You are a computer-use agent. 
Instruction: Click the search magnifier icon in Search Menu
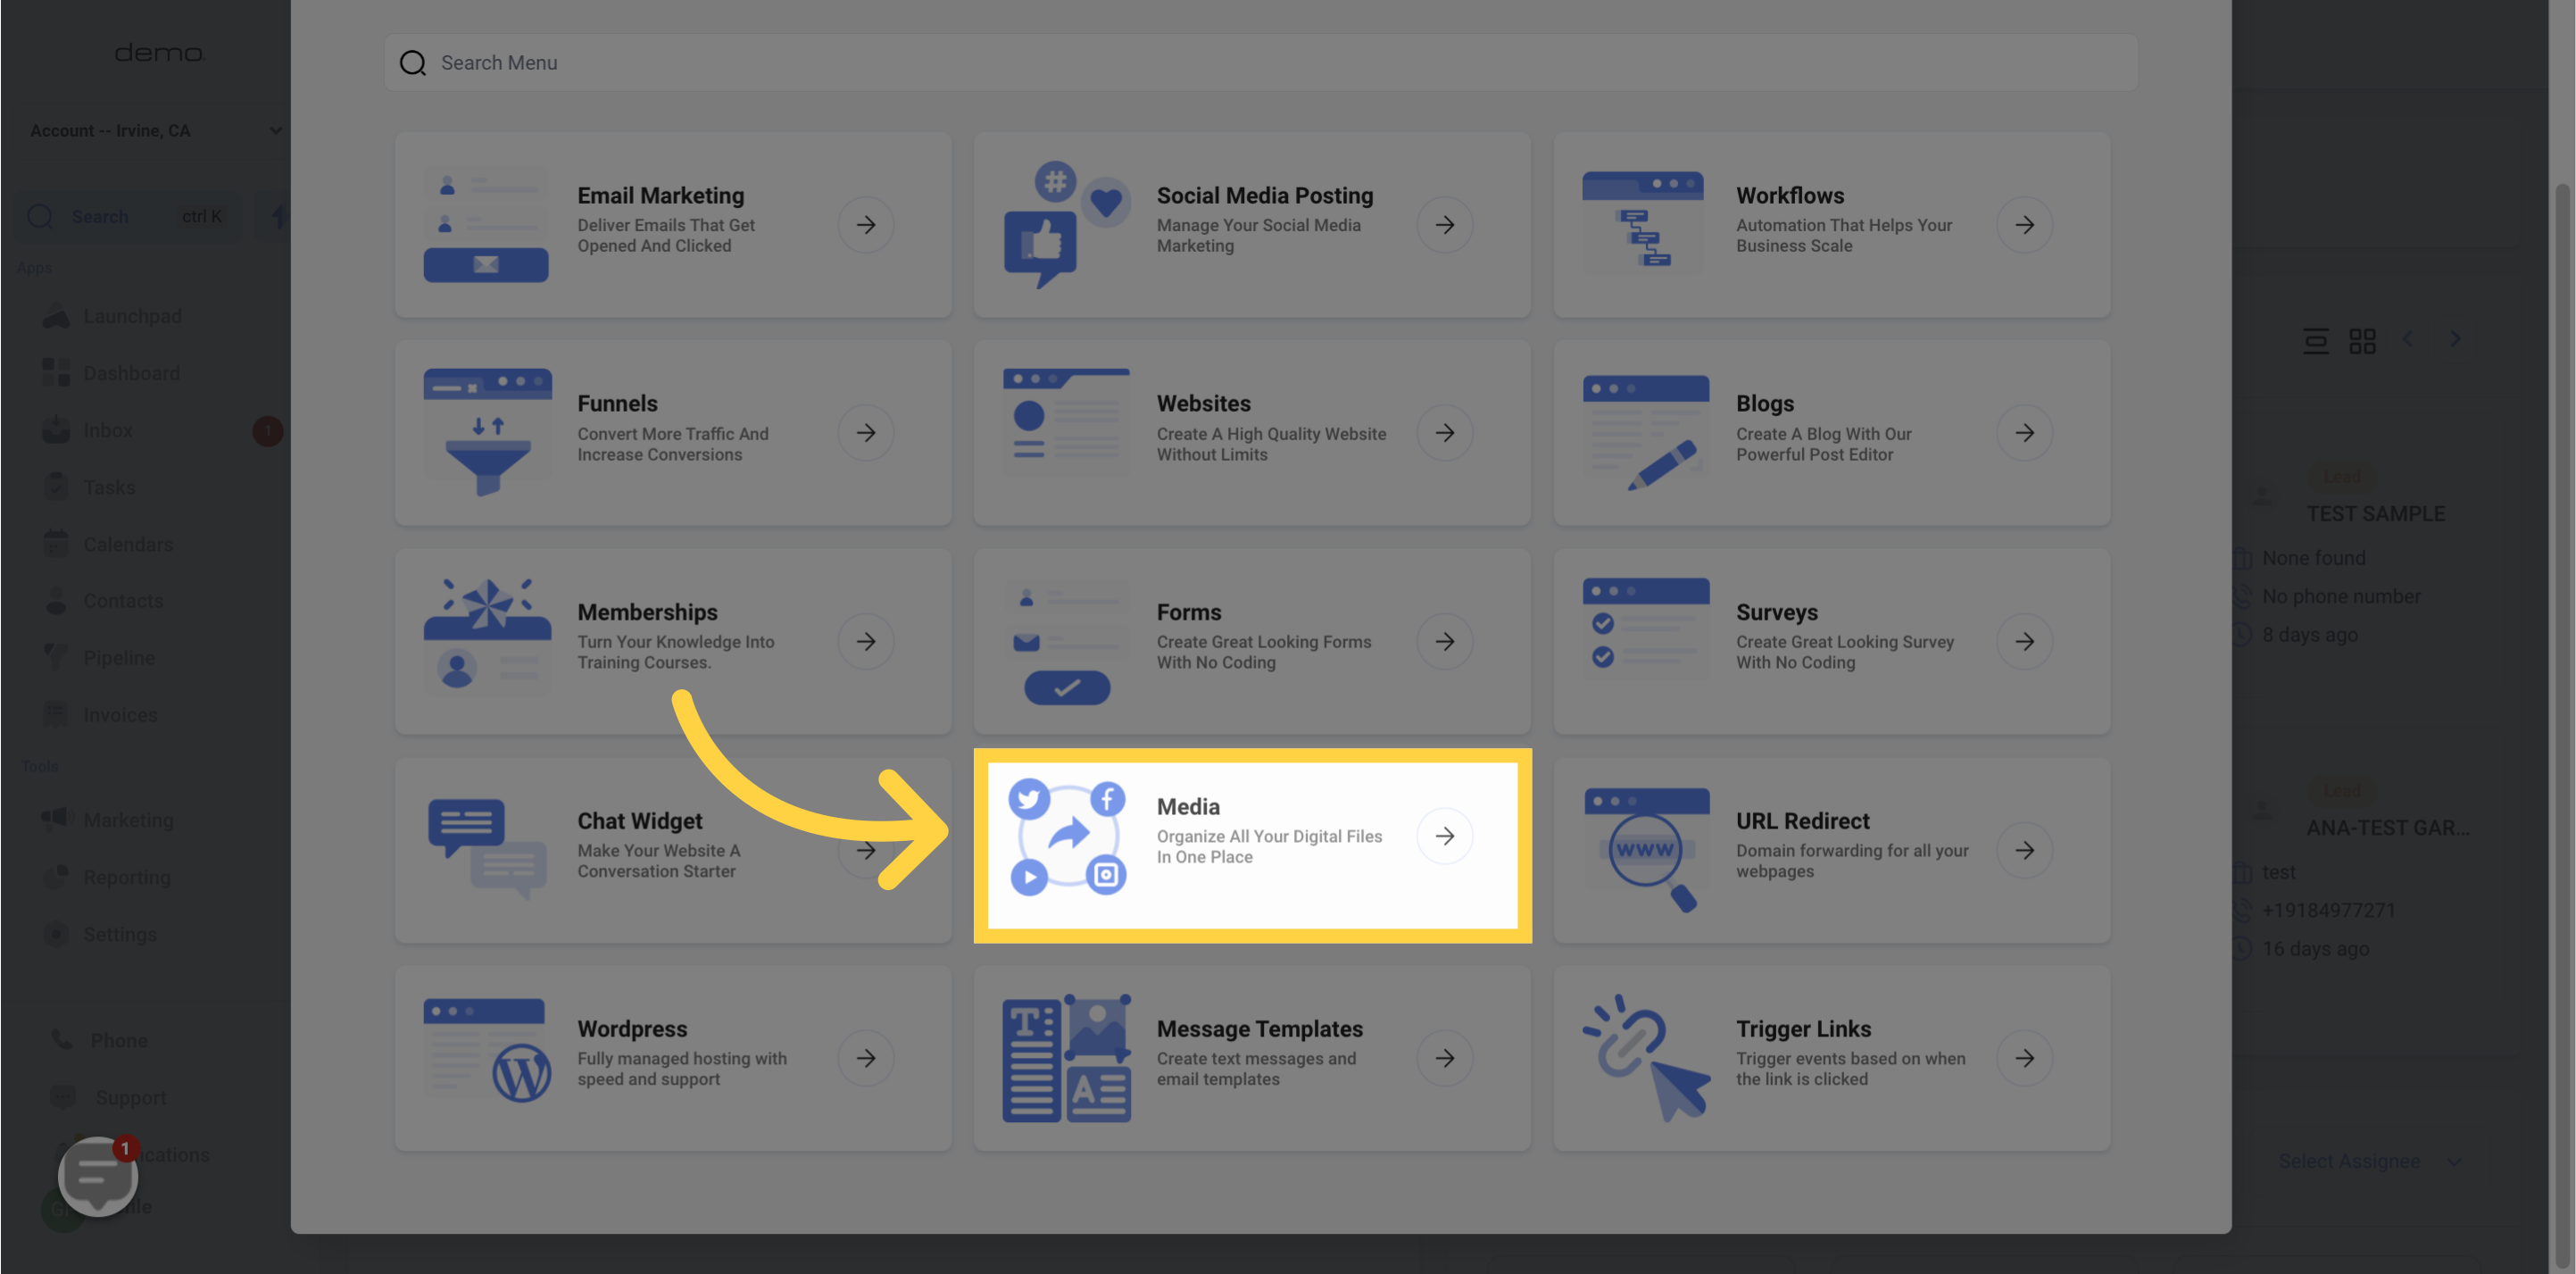pos(412,63)
